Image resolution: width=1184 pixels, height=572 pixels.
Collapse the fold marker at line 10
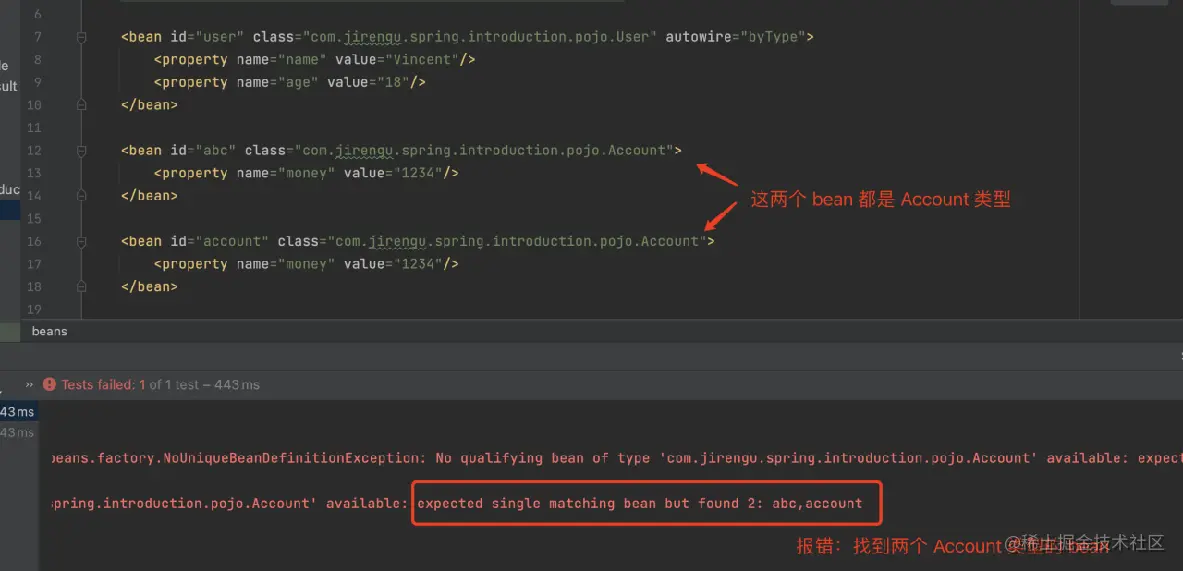(82, 105)
